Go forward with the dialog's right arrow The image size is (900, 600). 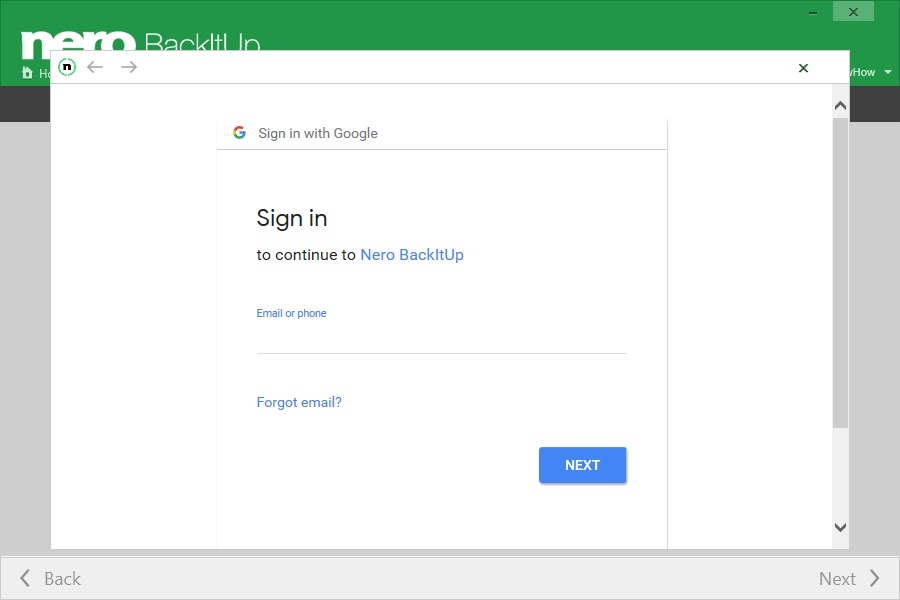coord(129,67)
